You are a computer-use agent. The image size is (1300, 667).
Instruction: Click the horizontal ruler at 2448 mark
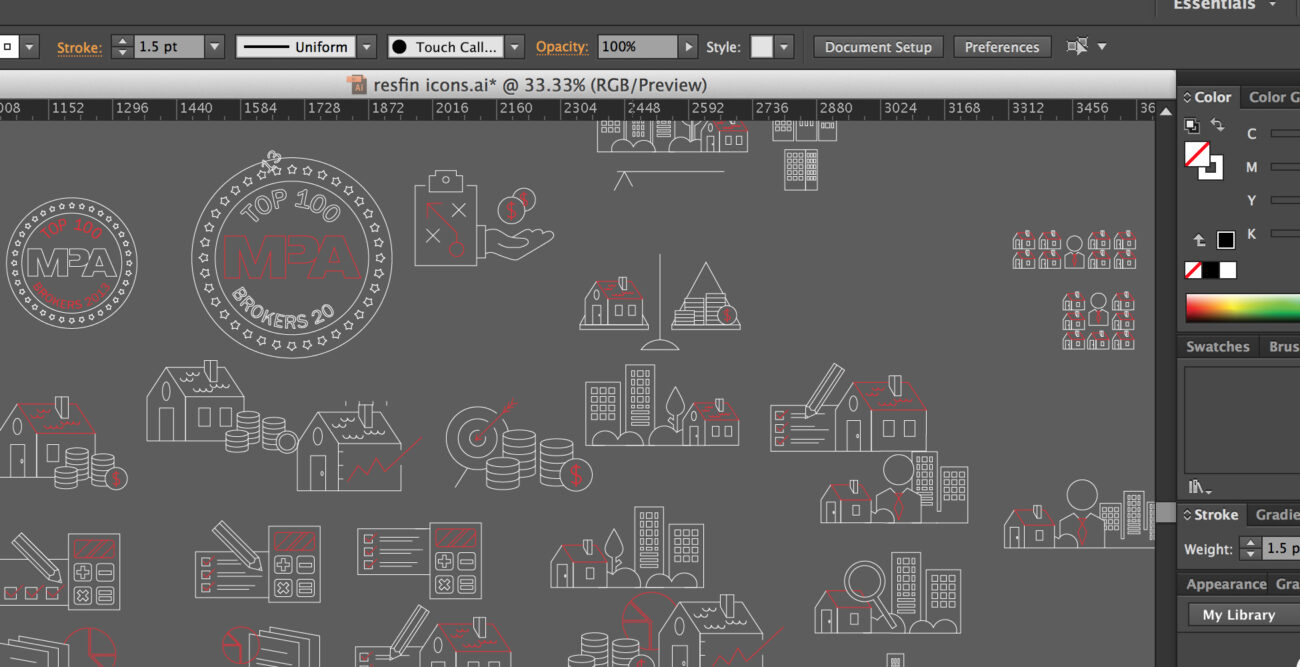click(x=643, y=108)
